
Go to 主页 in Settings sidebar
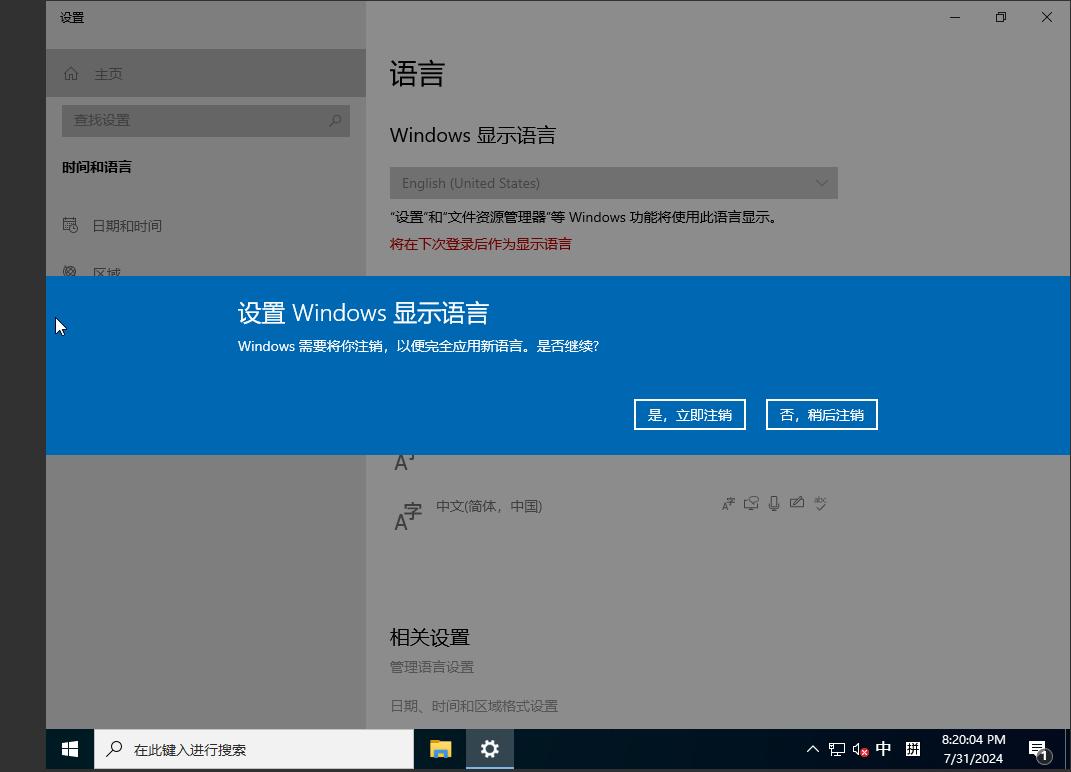point(206,73)
